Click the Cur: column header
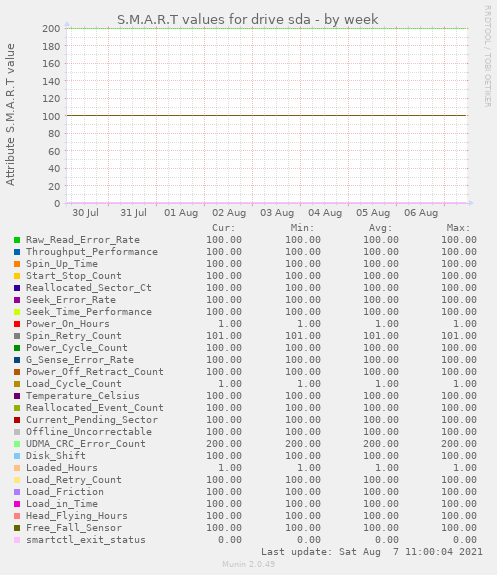Image resolution: width=497 pixels, height=575 pixels. [223, 228]
